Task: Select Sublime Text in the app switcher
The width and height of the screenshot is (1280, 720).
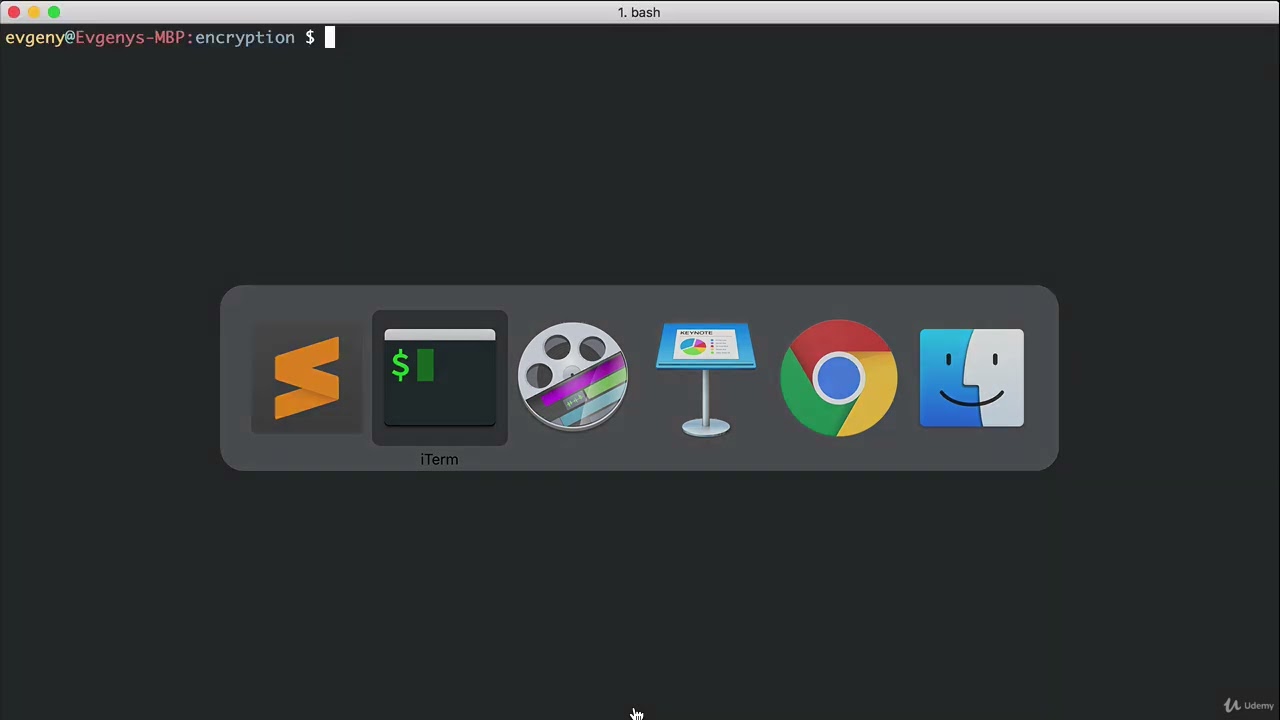Action: 307,378
